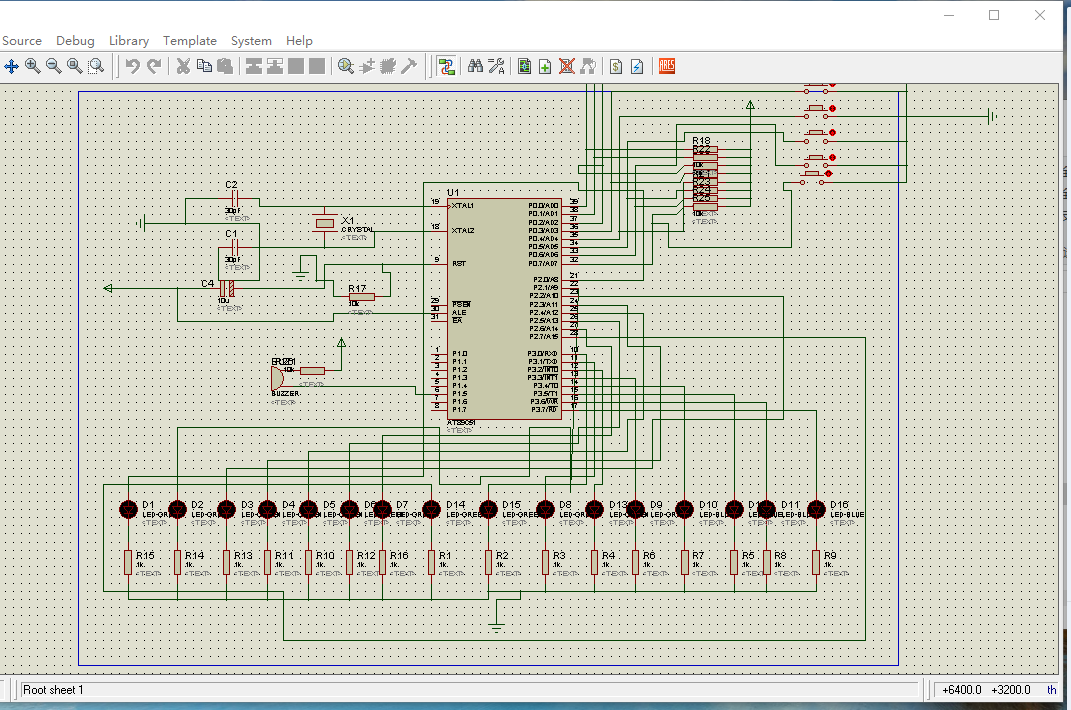
Task: Click the make device icon
Action: pos(367,66)
